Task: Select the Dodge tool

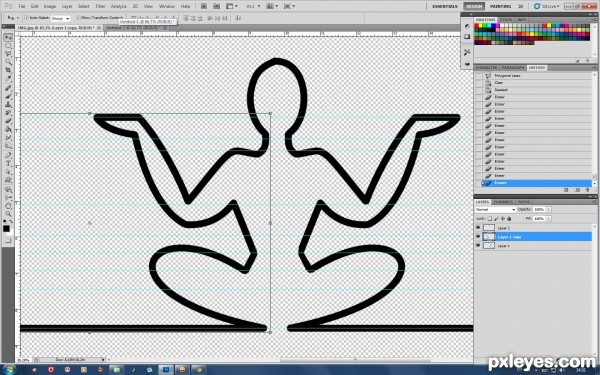Action: (x=8, y=146)
